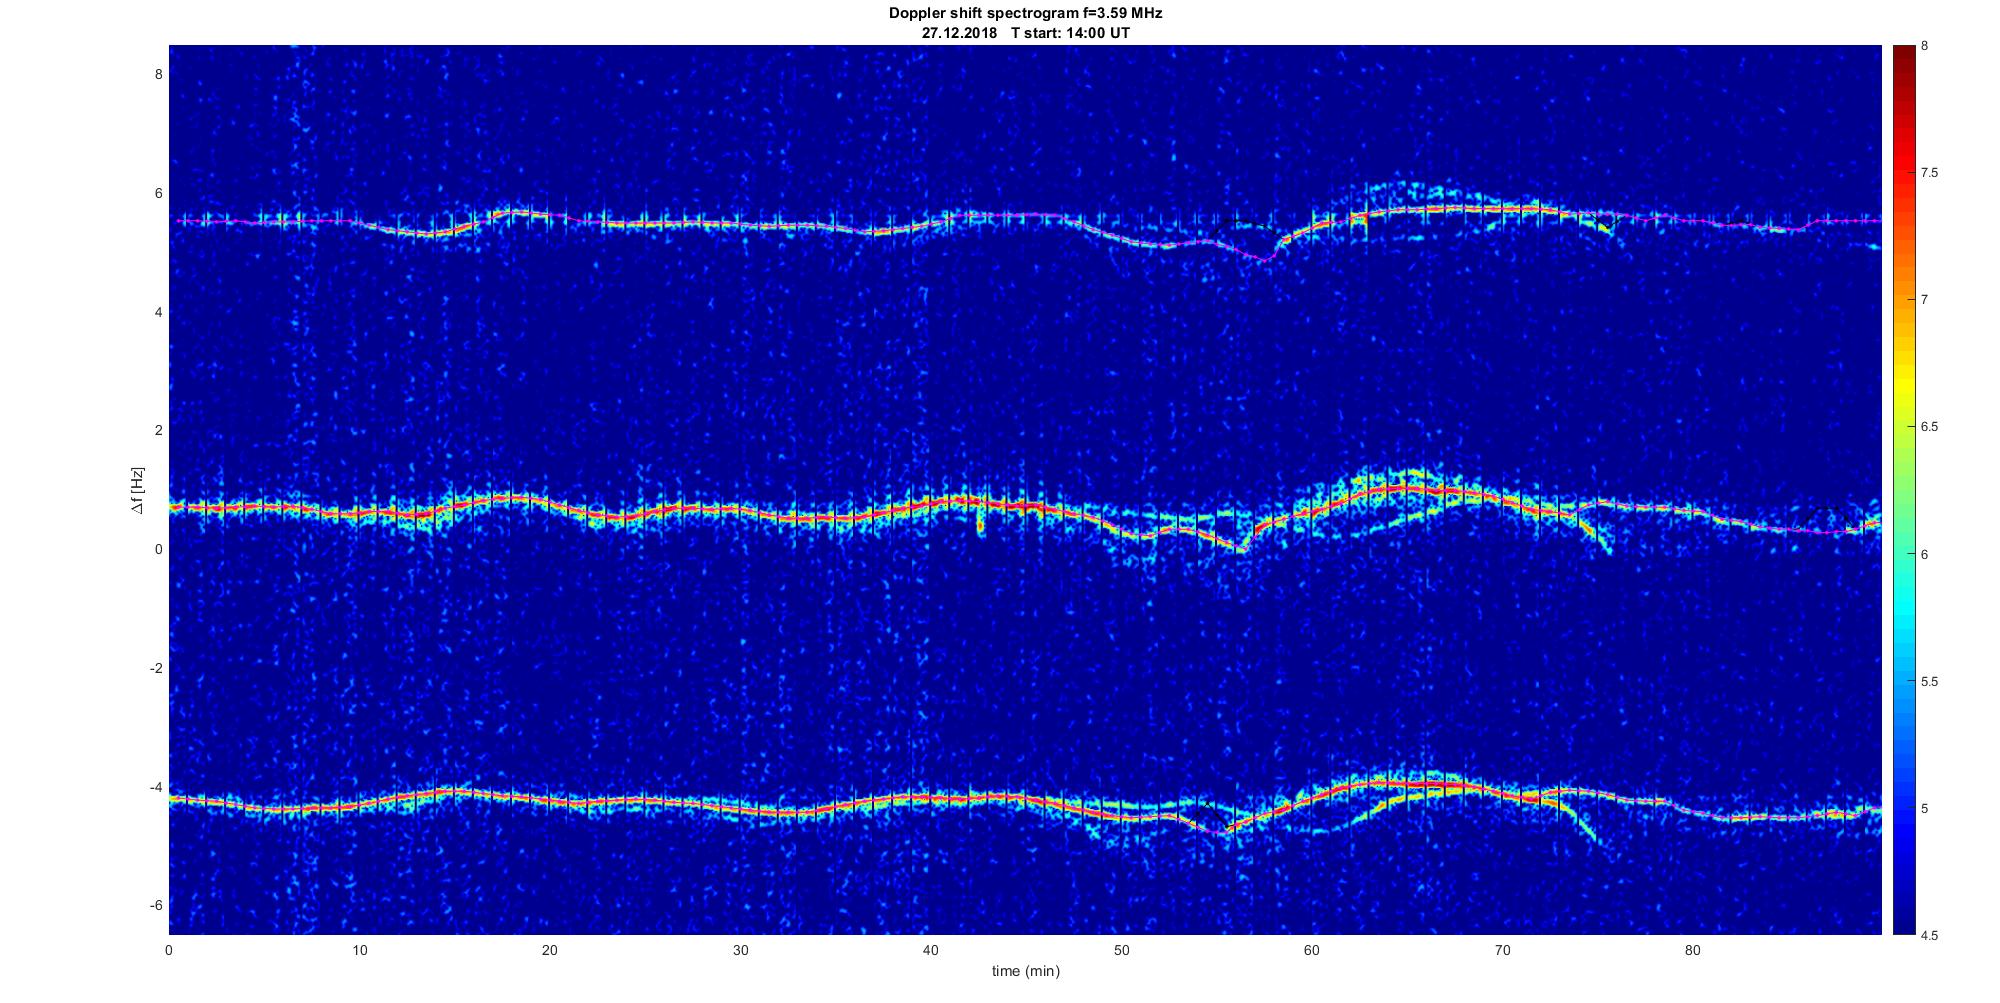Click the y-axis tick label '-6'
The width and height of the screenshot is (2000, 1003).
coord(156,905)
